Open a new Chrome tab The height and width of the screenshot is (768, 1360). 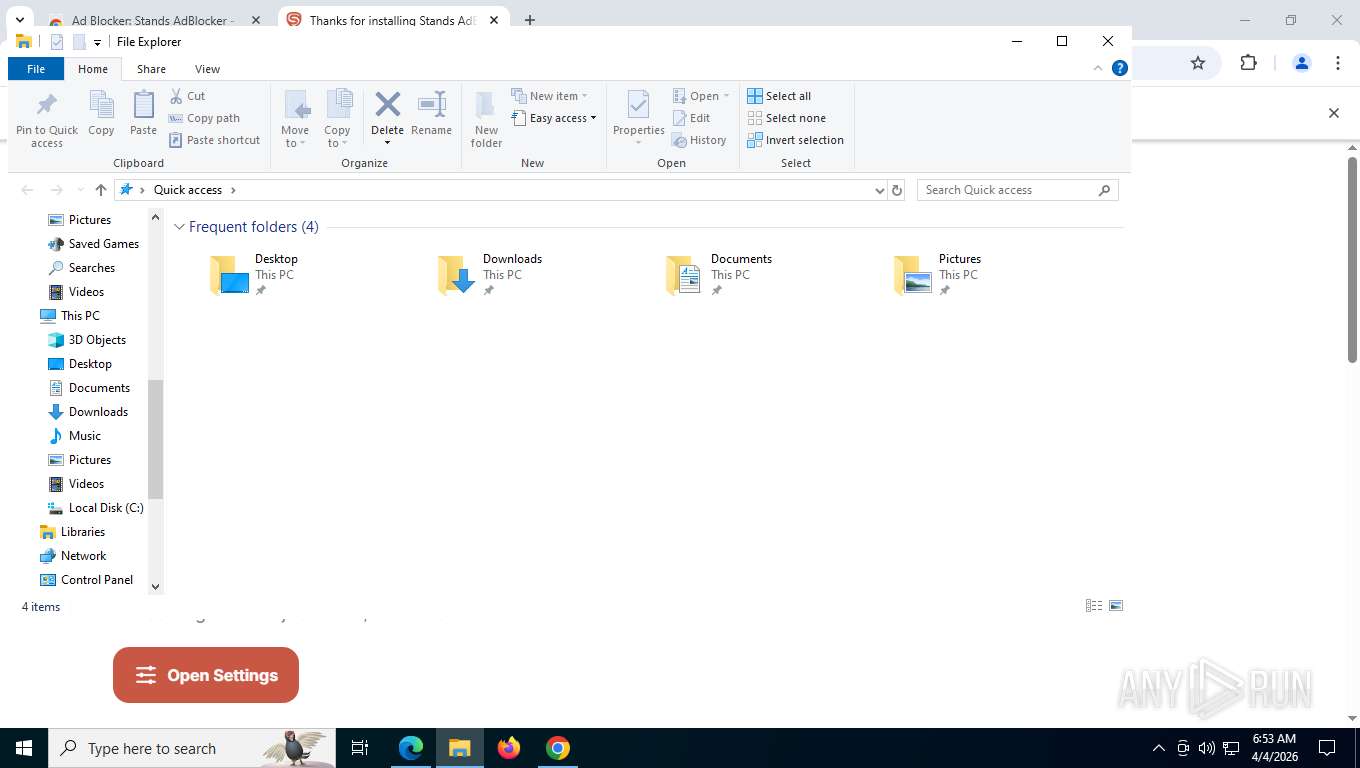click(x=530, y=20)
